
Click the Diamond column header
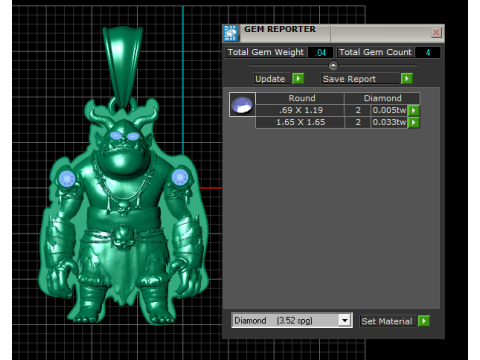click(382, 98)
